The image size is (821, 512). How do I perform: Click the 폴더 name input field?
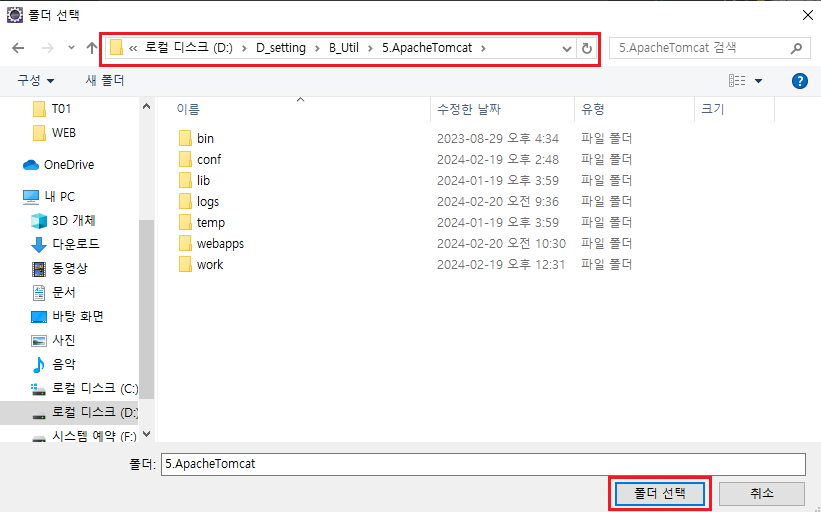point(483,464)
